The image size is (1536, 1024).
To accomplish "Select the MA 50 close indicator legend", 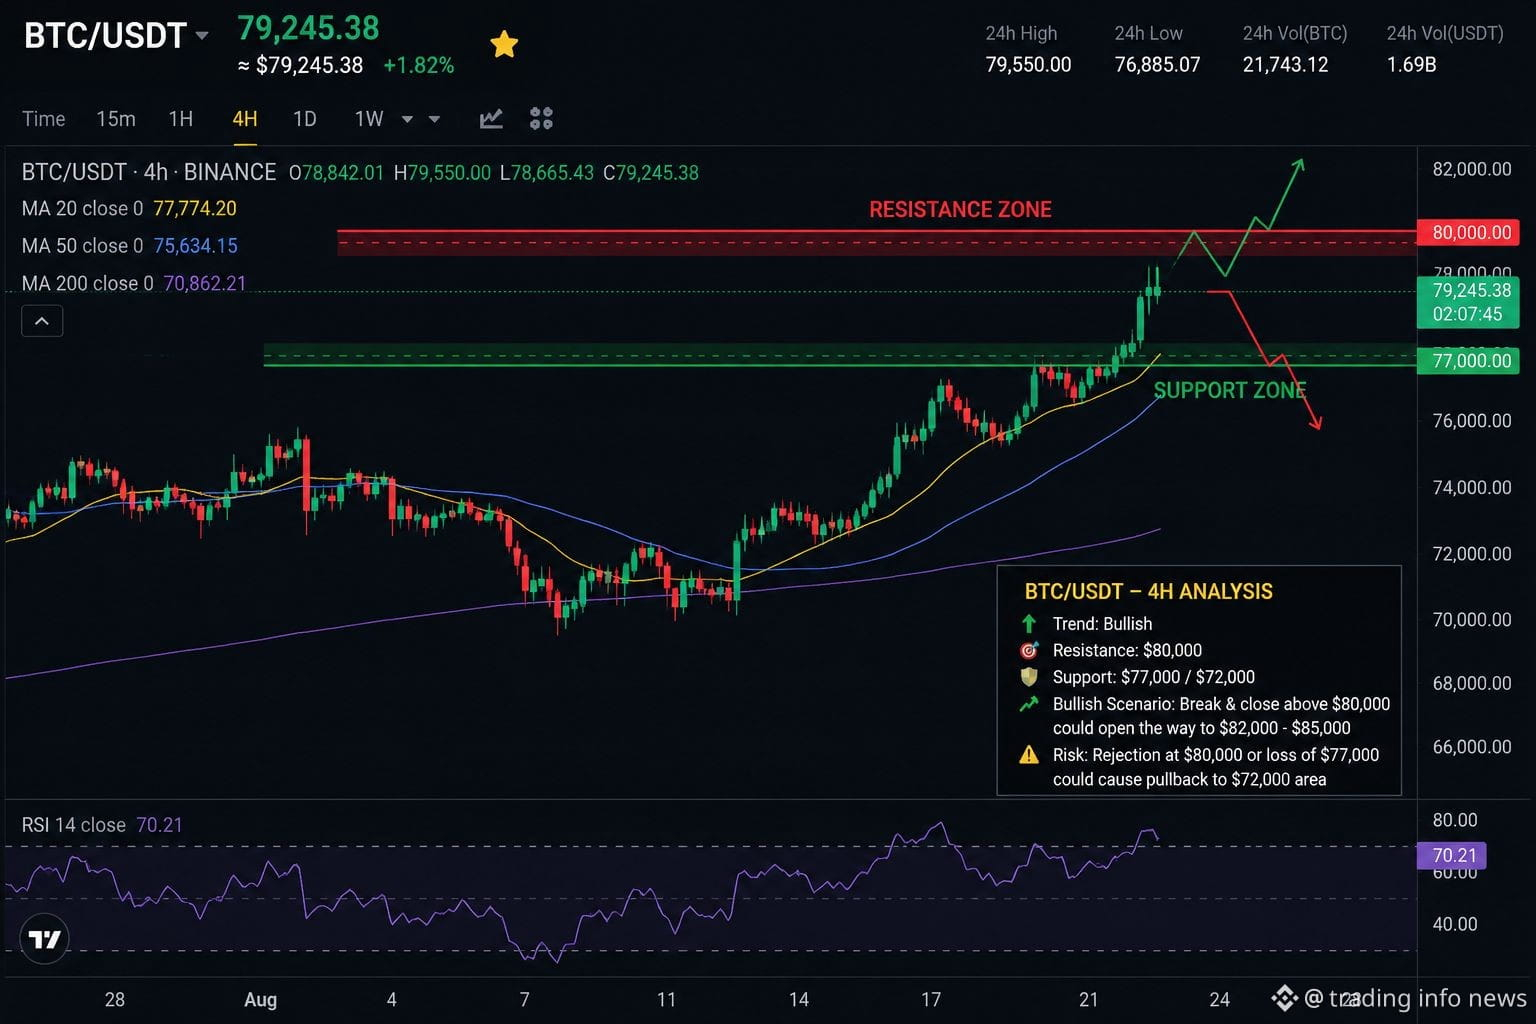I will point(130,246).
